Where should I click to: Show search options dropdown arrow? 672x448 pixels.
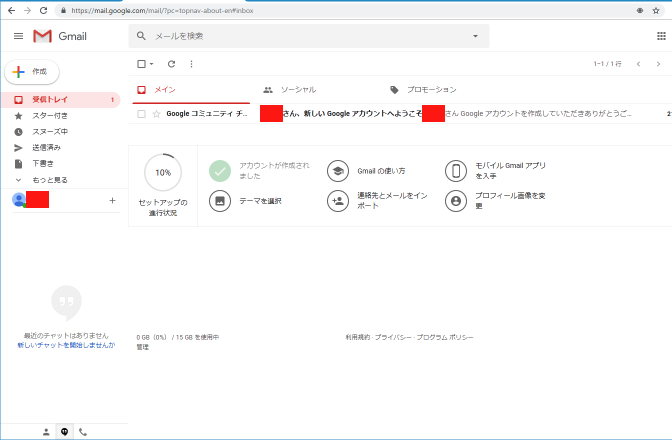pos(475,36)
